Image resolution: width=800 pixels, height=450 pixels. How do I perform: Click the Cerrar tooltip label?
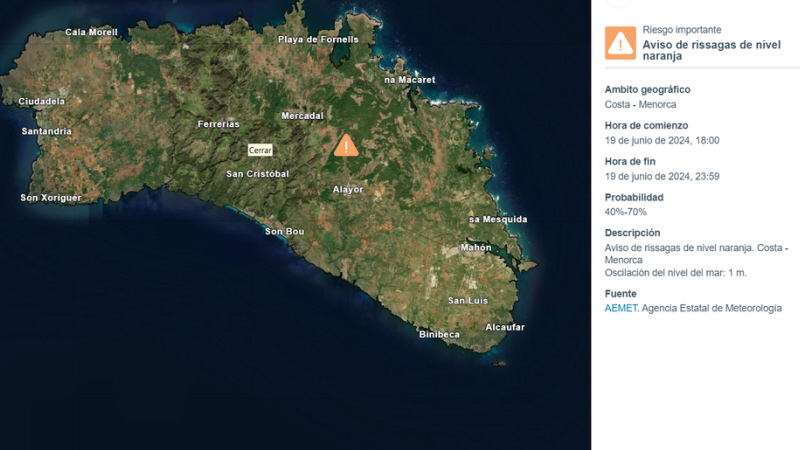(260, 150)
